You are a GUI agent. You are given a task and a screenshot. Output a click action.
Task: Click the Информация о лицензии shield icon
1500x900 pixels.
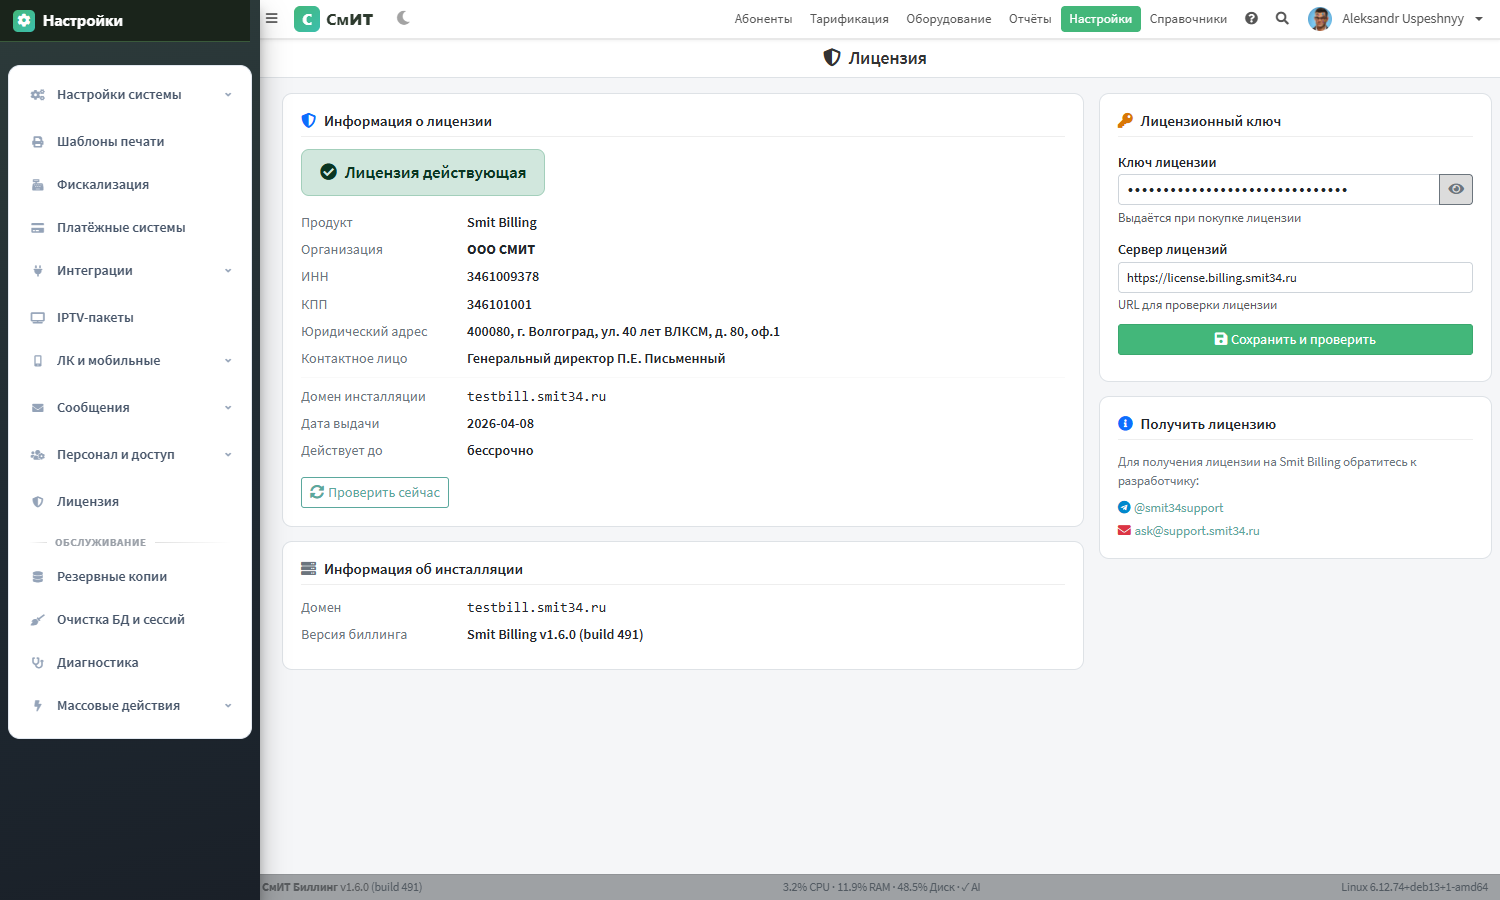point(309,121)
